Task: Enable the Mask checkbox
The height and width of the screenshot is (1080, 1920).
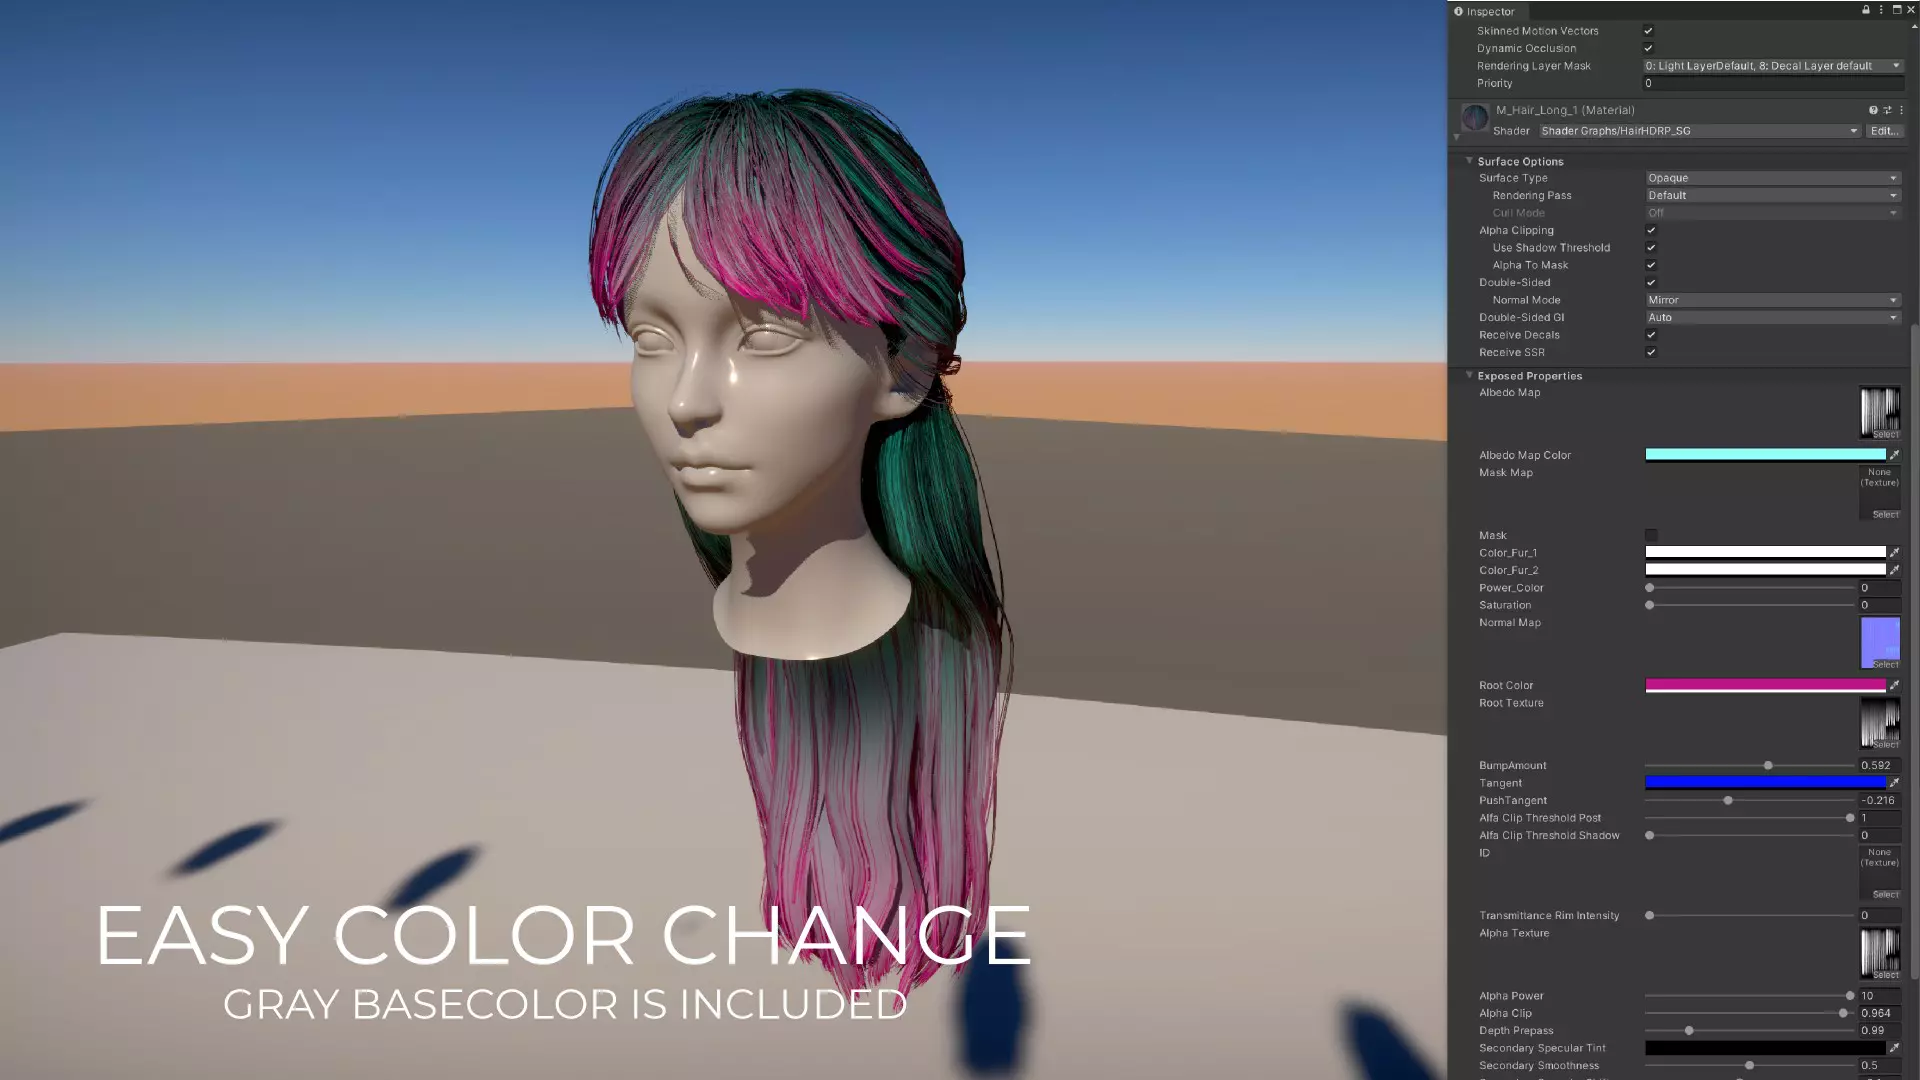Action: tap(1651, 535)
